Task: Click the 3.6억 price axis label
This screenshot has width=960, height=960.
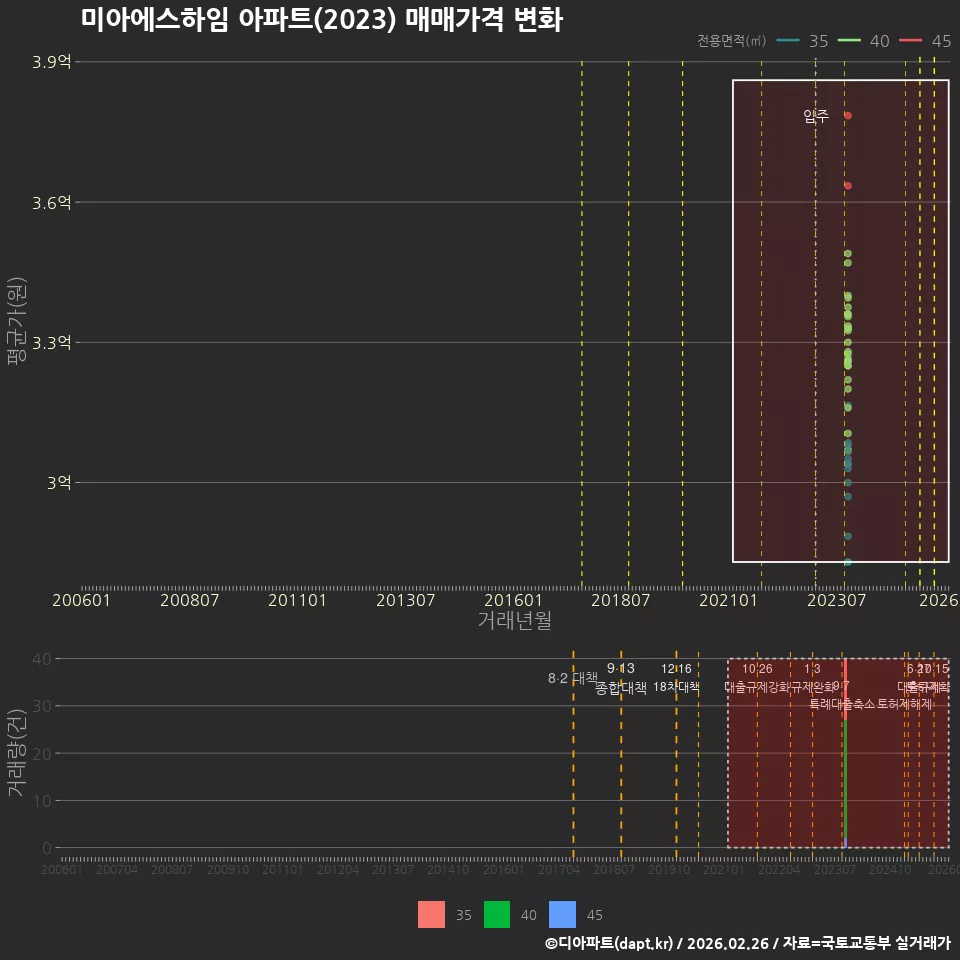Action: point(52,202)
